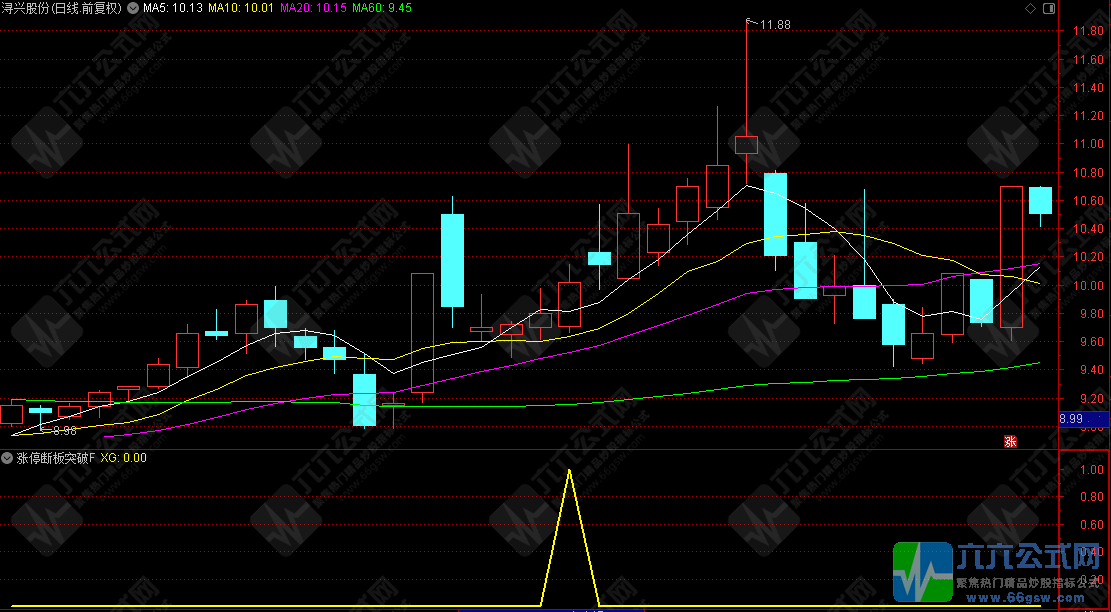Click the 8.99 price tag on axis

click(x=1070, y=419)
